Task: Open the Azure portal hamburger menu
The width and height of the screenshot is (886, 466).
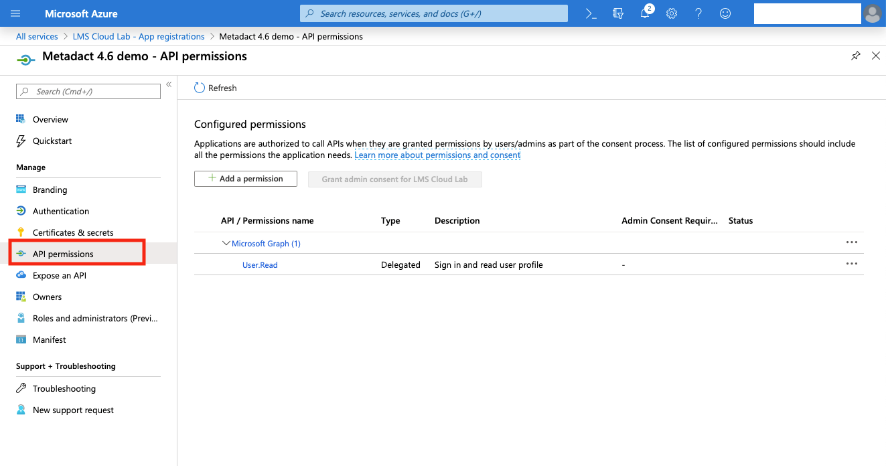Action: tap(15, 14)
